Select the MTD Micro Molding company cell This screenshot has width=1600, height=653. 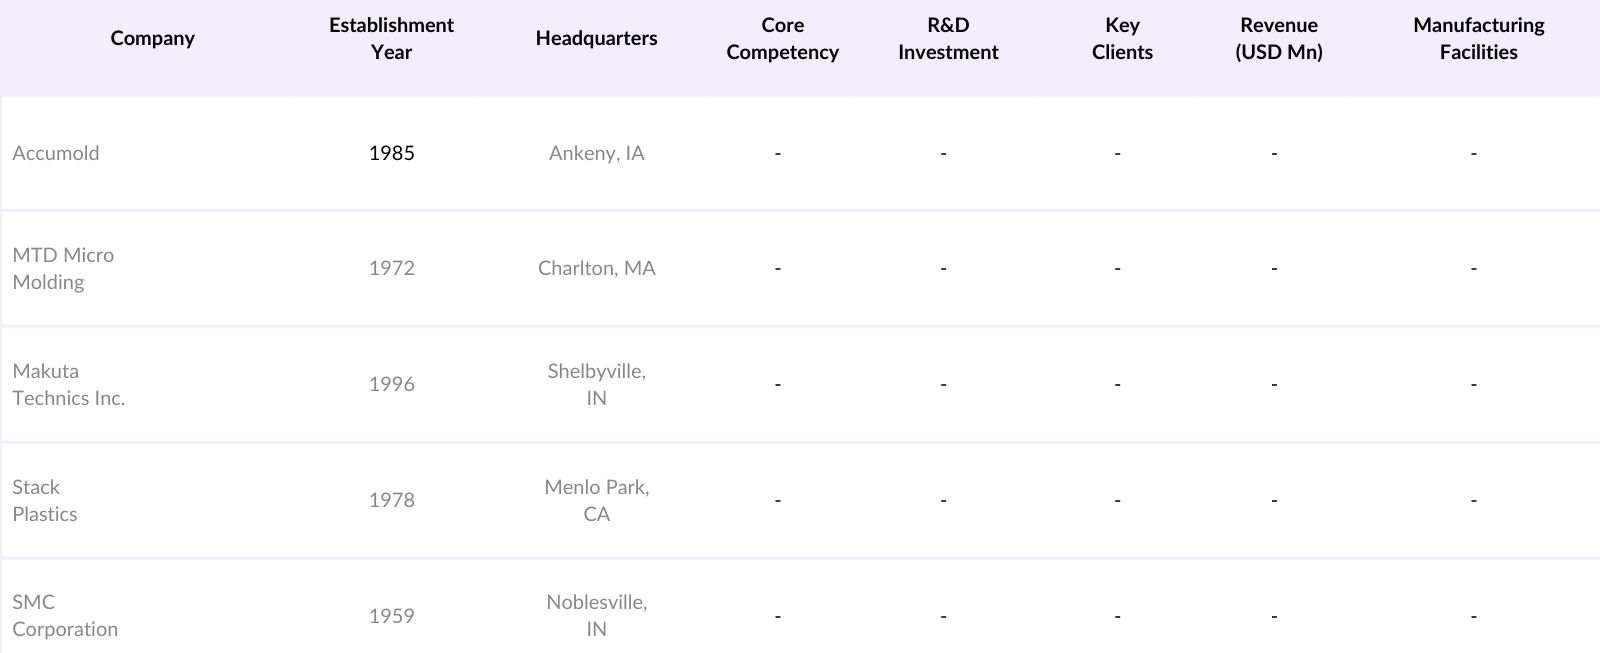pos(63,268)
